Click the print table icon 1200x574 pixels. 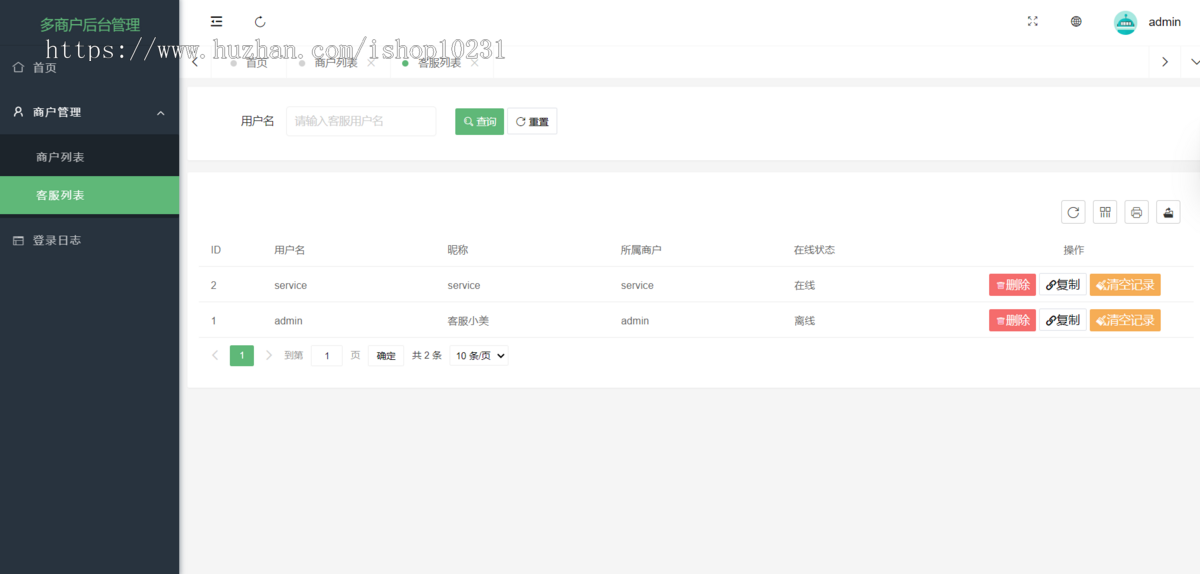point(1137,211)
